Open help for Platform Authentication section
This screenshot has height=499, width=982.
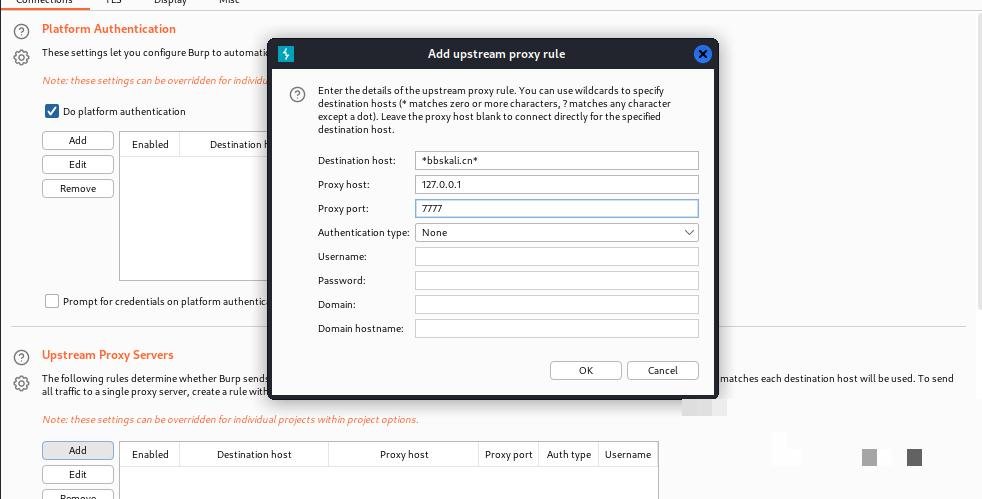click(x=21, y=31)
